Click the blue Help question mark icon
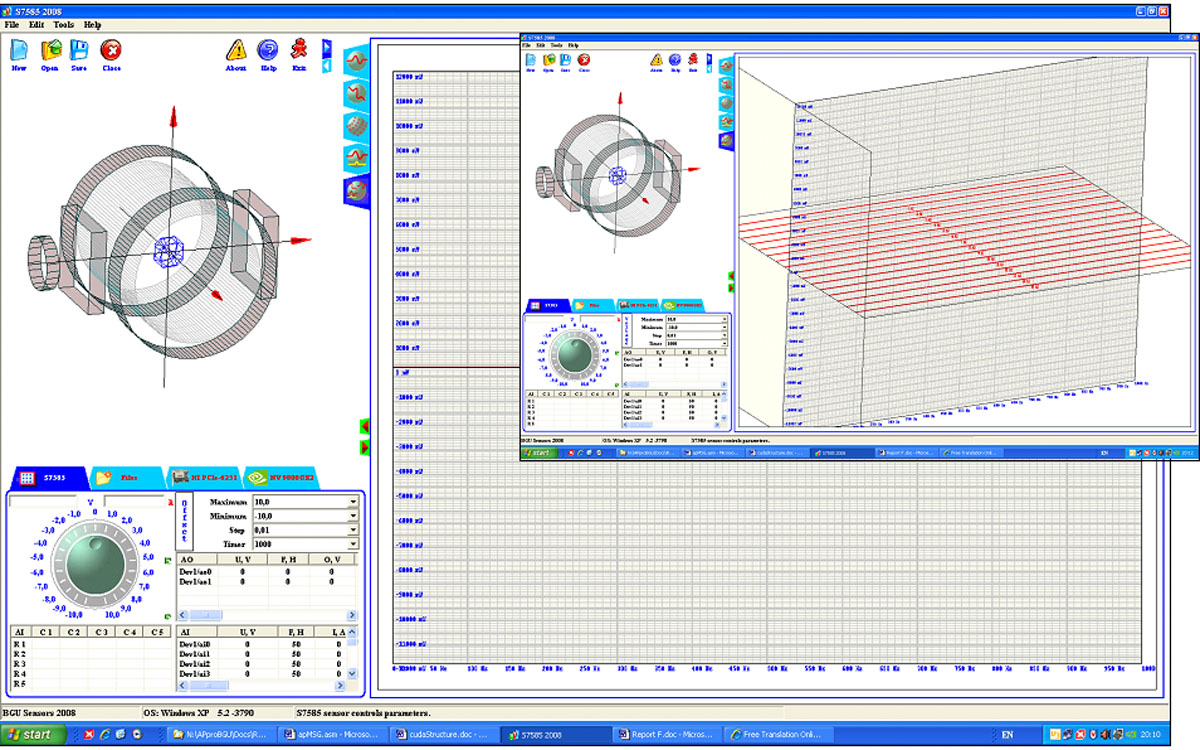Viewport: 1200px width, 750px height. [268, 50]
